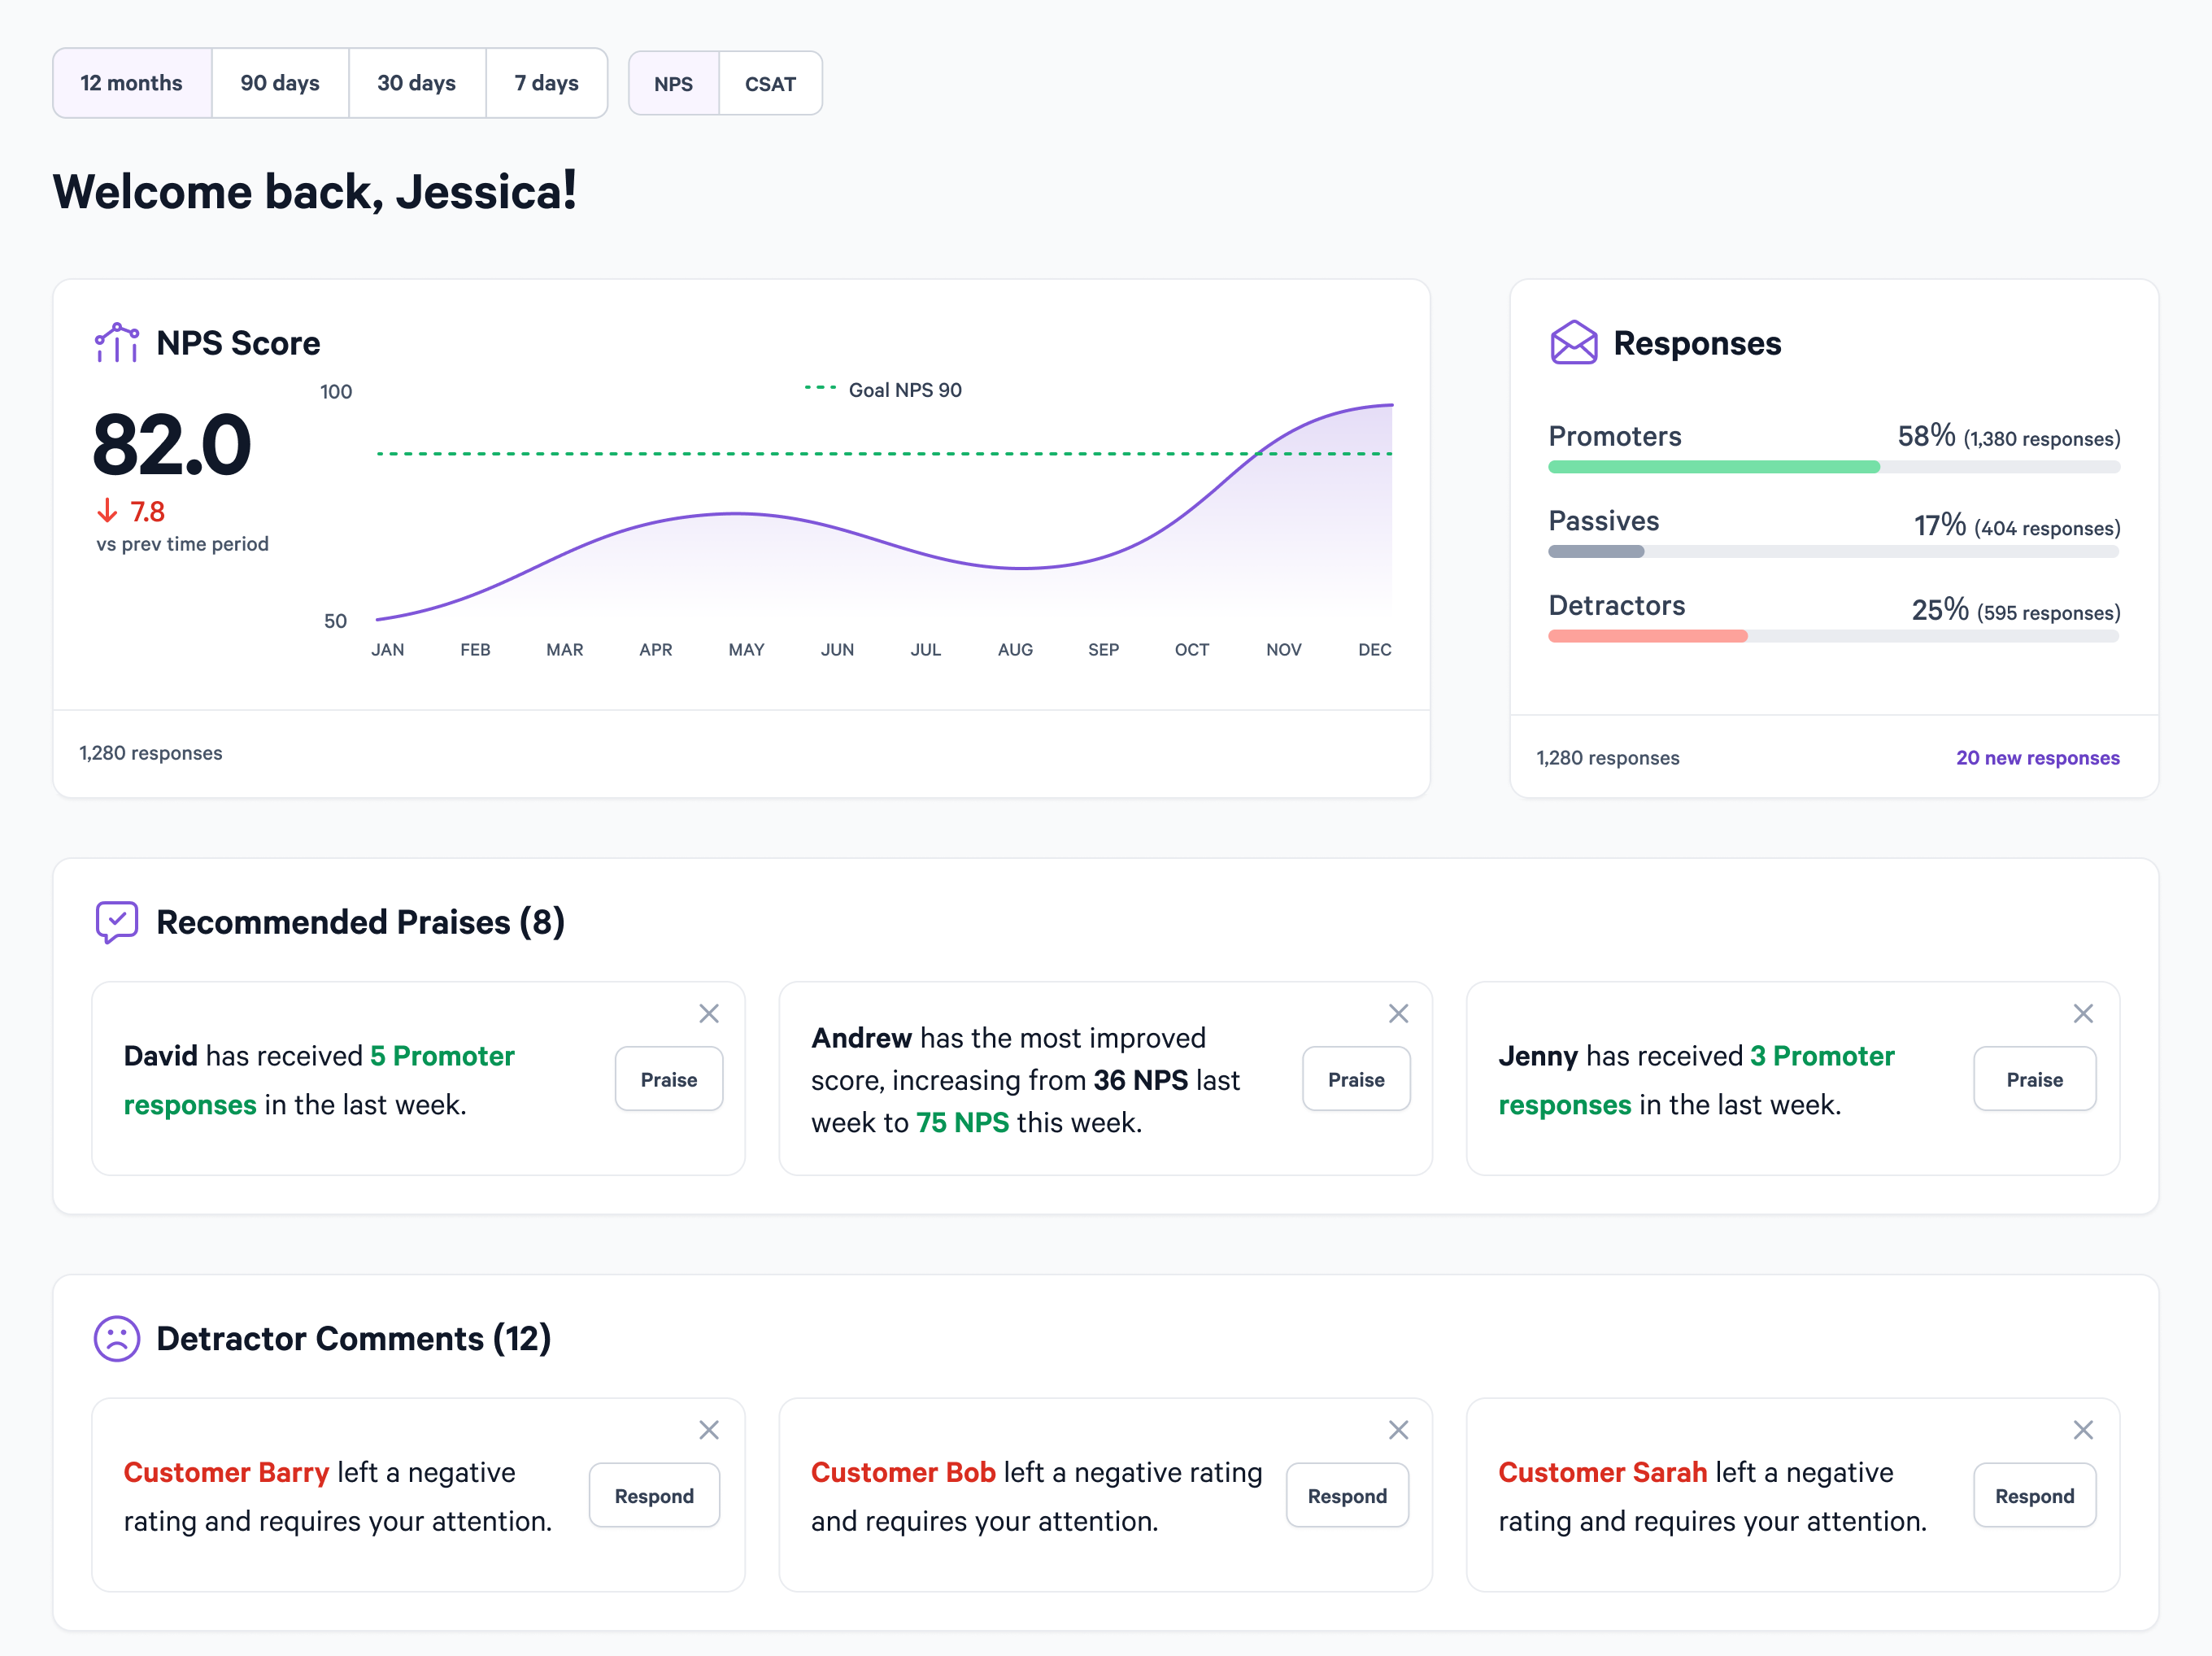Dismiss Andrew's most improved card
The image size is (2212, 1656).
(1398, 1014)
